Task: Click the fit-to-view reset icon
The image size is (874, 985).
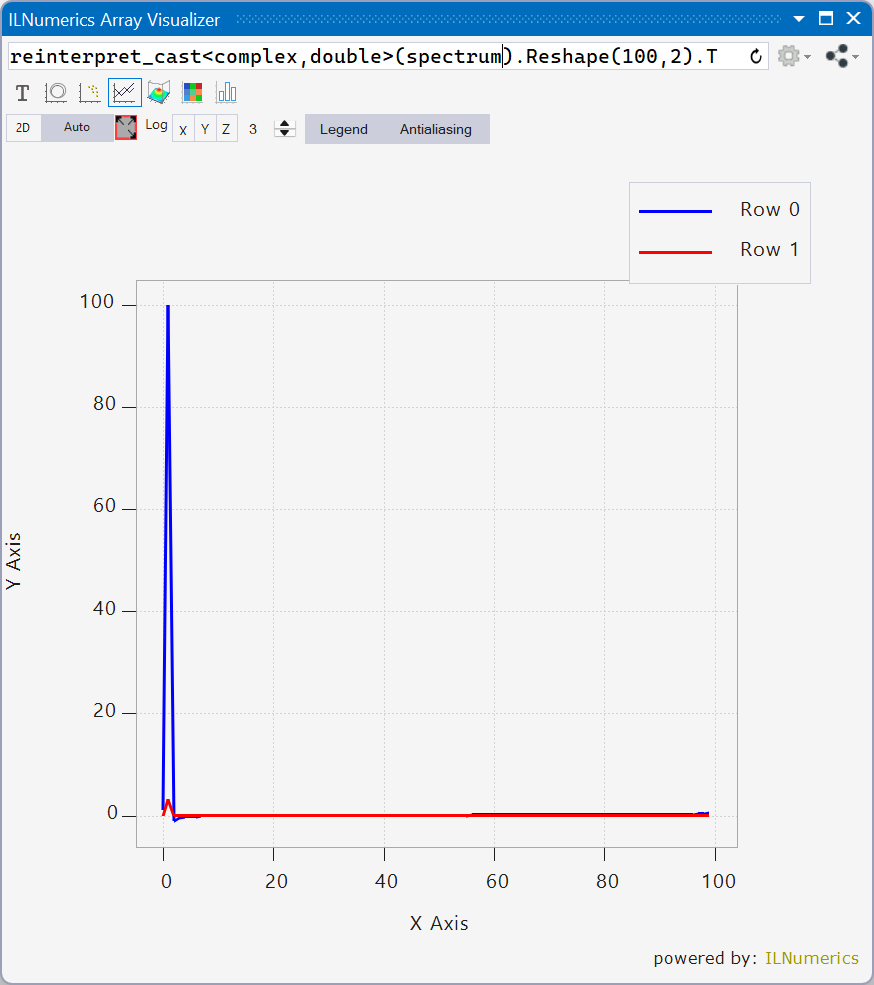Action: pyautogui.click(x=126, y=128)
